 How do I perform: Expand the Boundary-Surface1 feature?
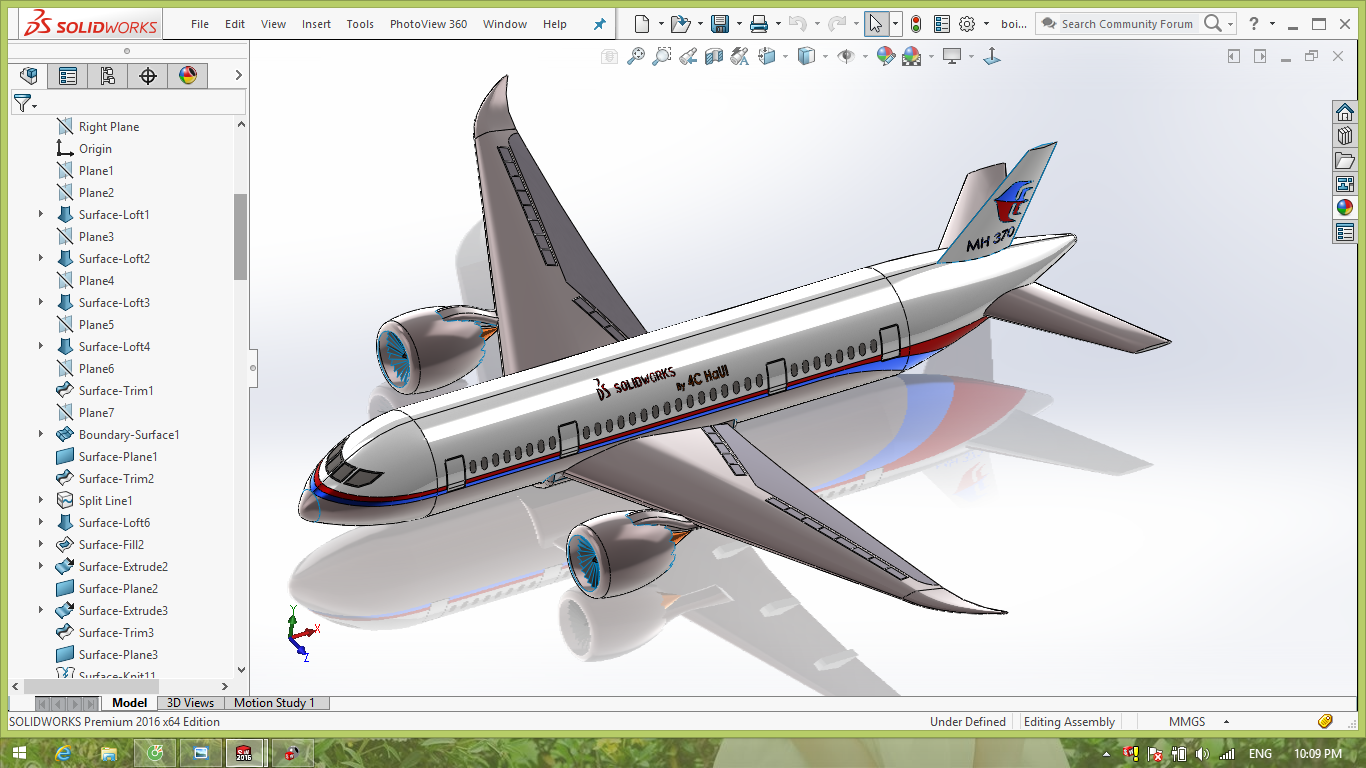41,434
